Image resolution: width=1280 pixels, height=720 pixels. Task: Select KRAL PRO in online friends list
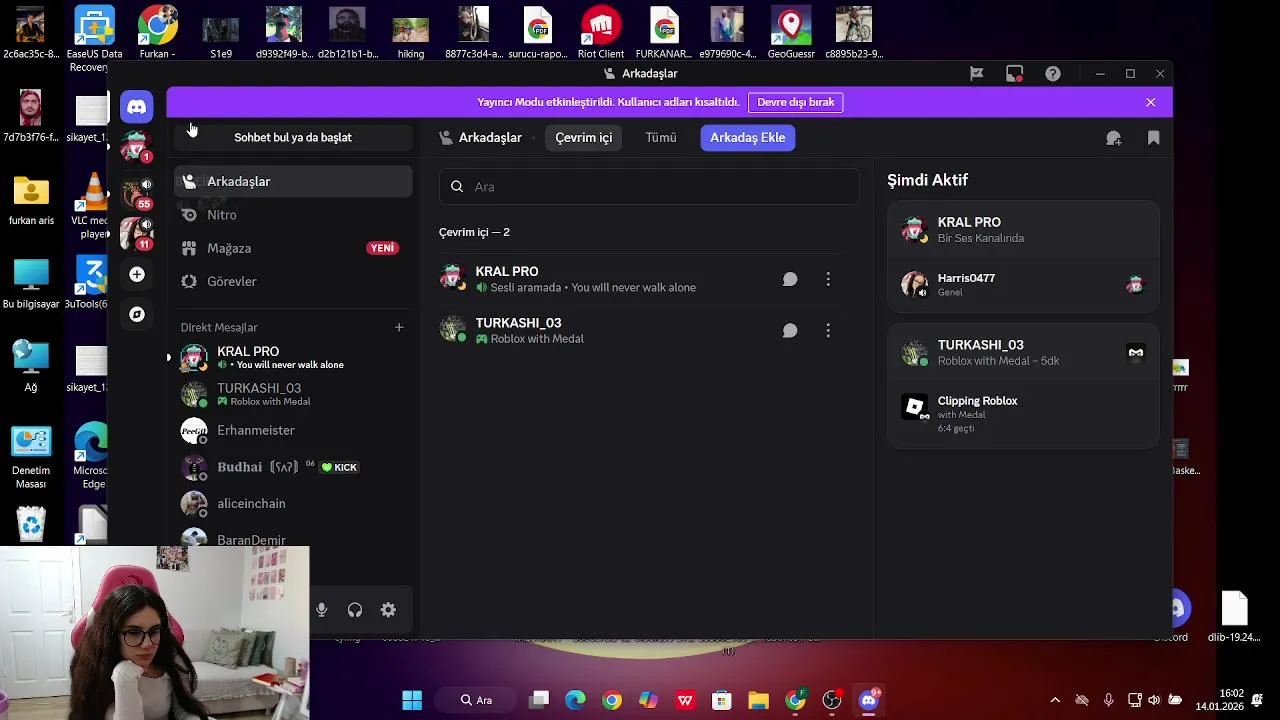(649, 279)
